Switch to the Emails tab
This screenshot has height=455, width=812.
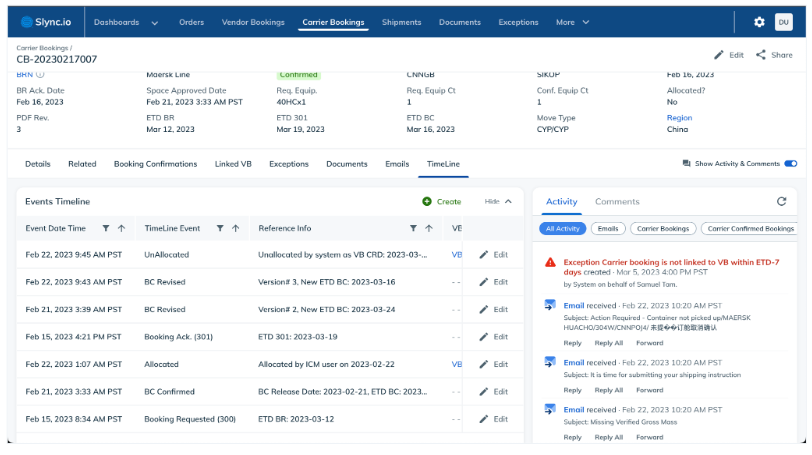click(397, 164)
